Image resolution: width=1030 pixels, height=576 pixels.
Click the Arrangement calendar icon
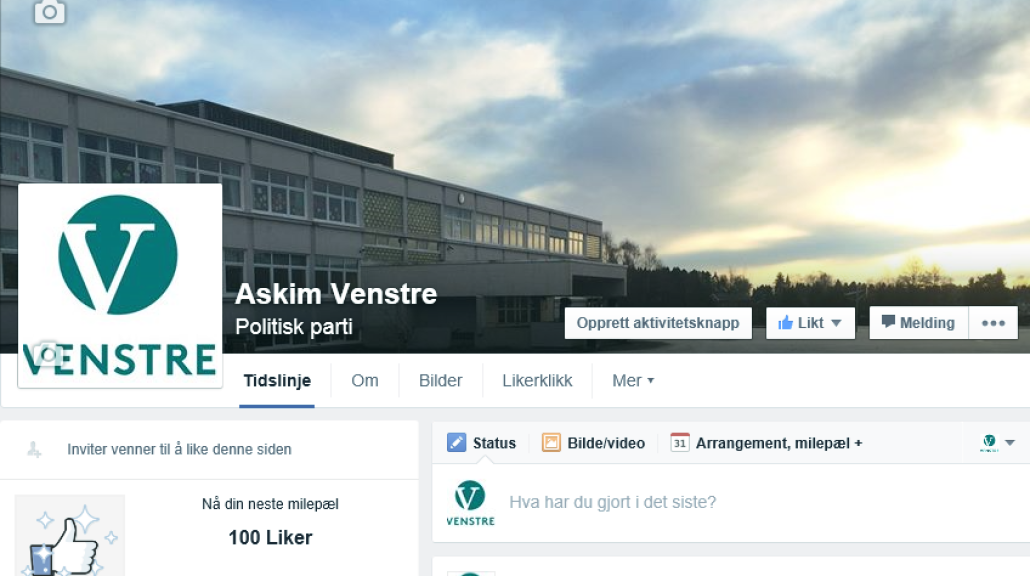[680, 443]
